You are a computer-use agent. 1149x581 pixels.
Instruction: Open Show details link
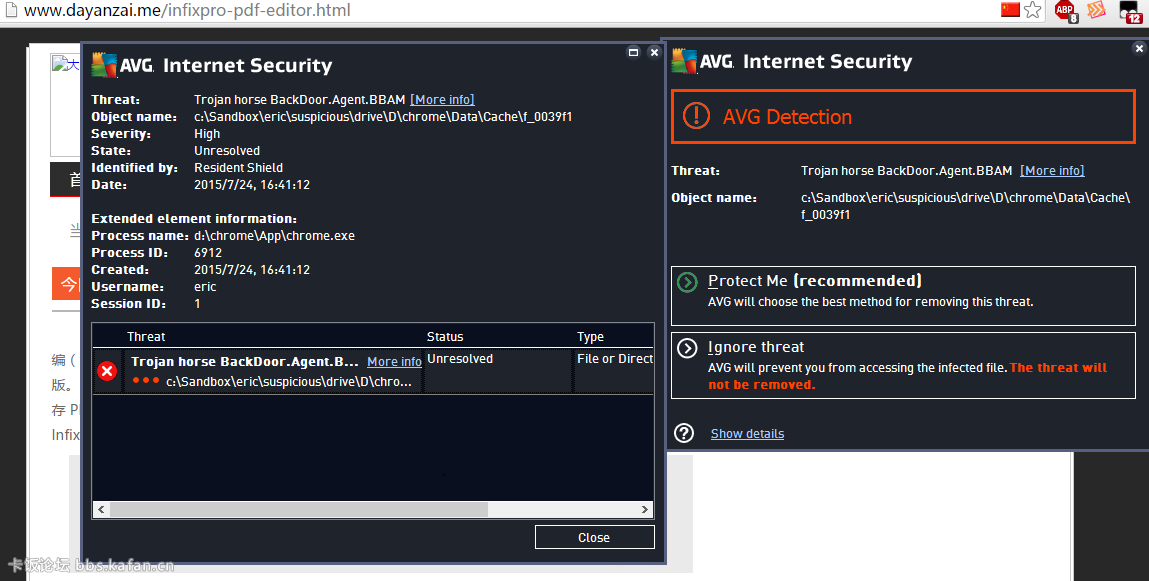click(747, 434)
